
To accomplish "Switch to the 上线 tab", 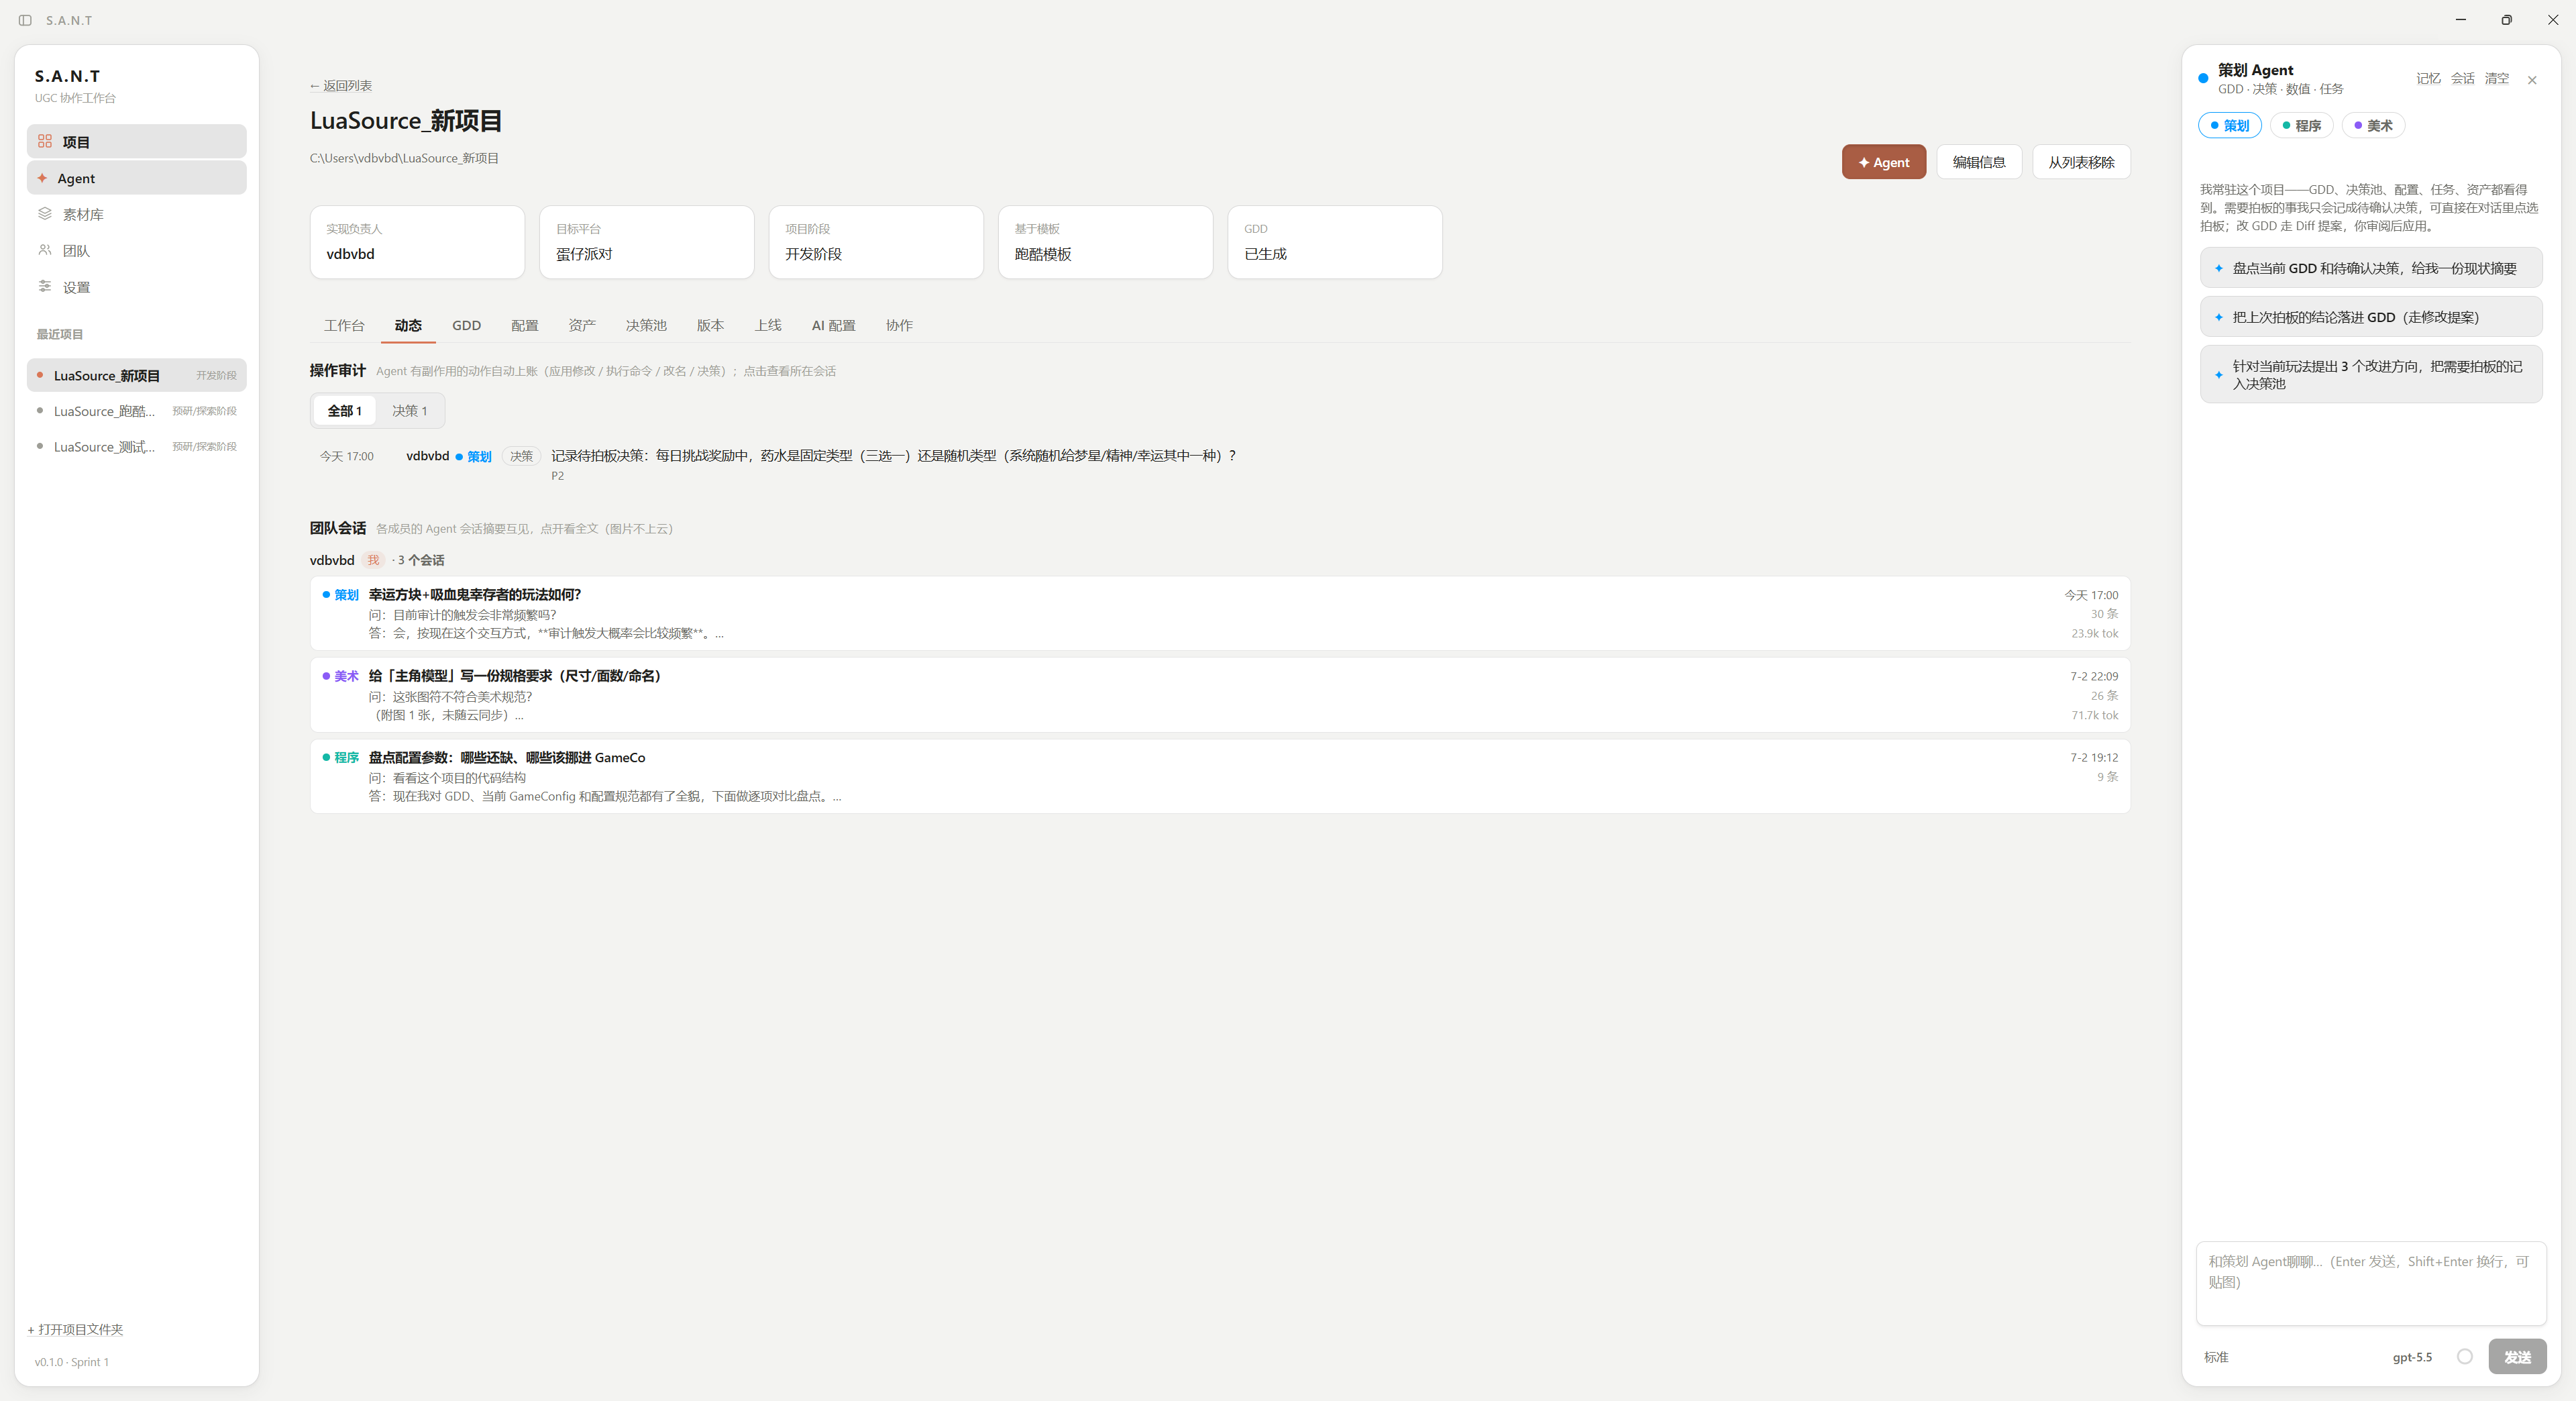I will pos(768,325).
